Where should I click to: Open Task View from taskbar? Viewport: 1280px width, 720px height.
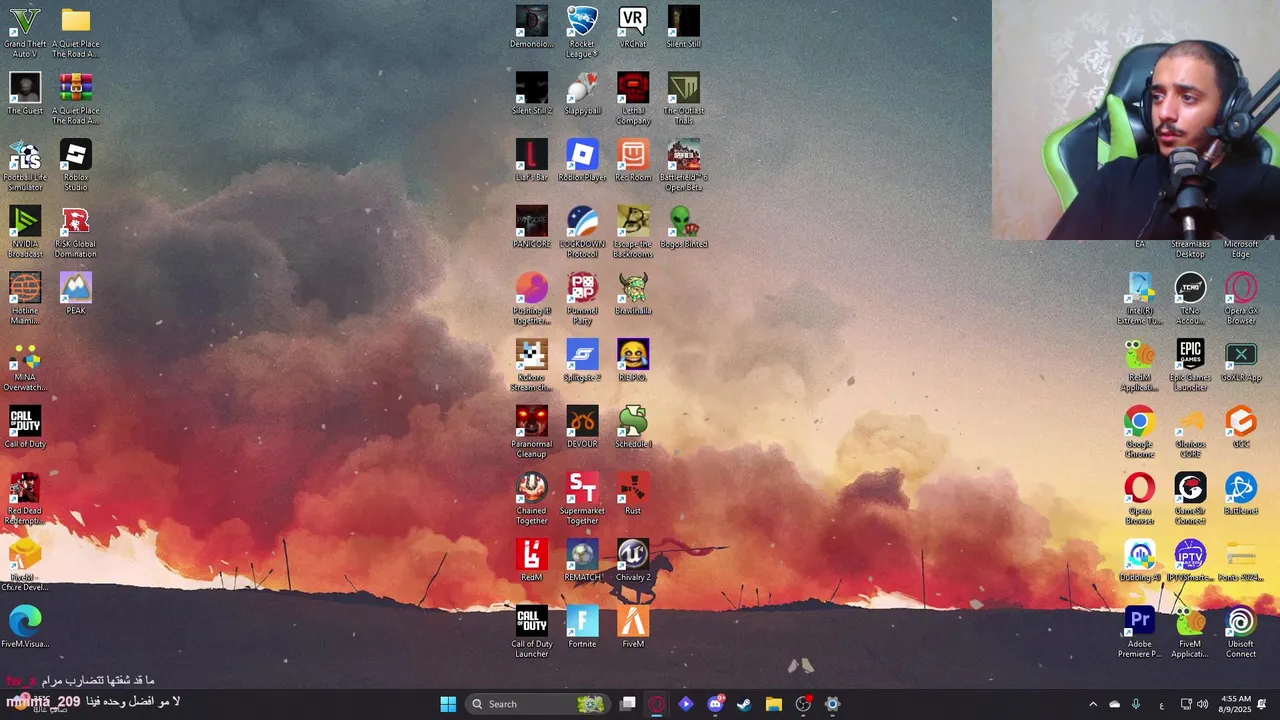click(628, 704)
